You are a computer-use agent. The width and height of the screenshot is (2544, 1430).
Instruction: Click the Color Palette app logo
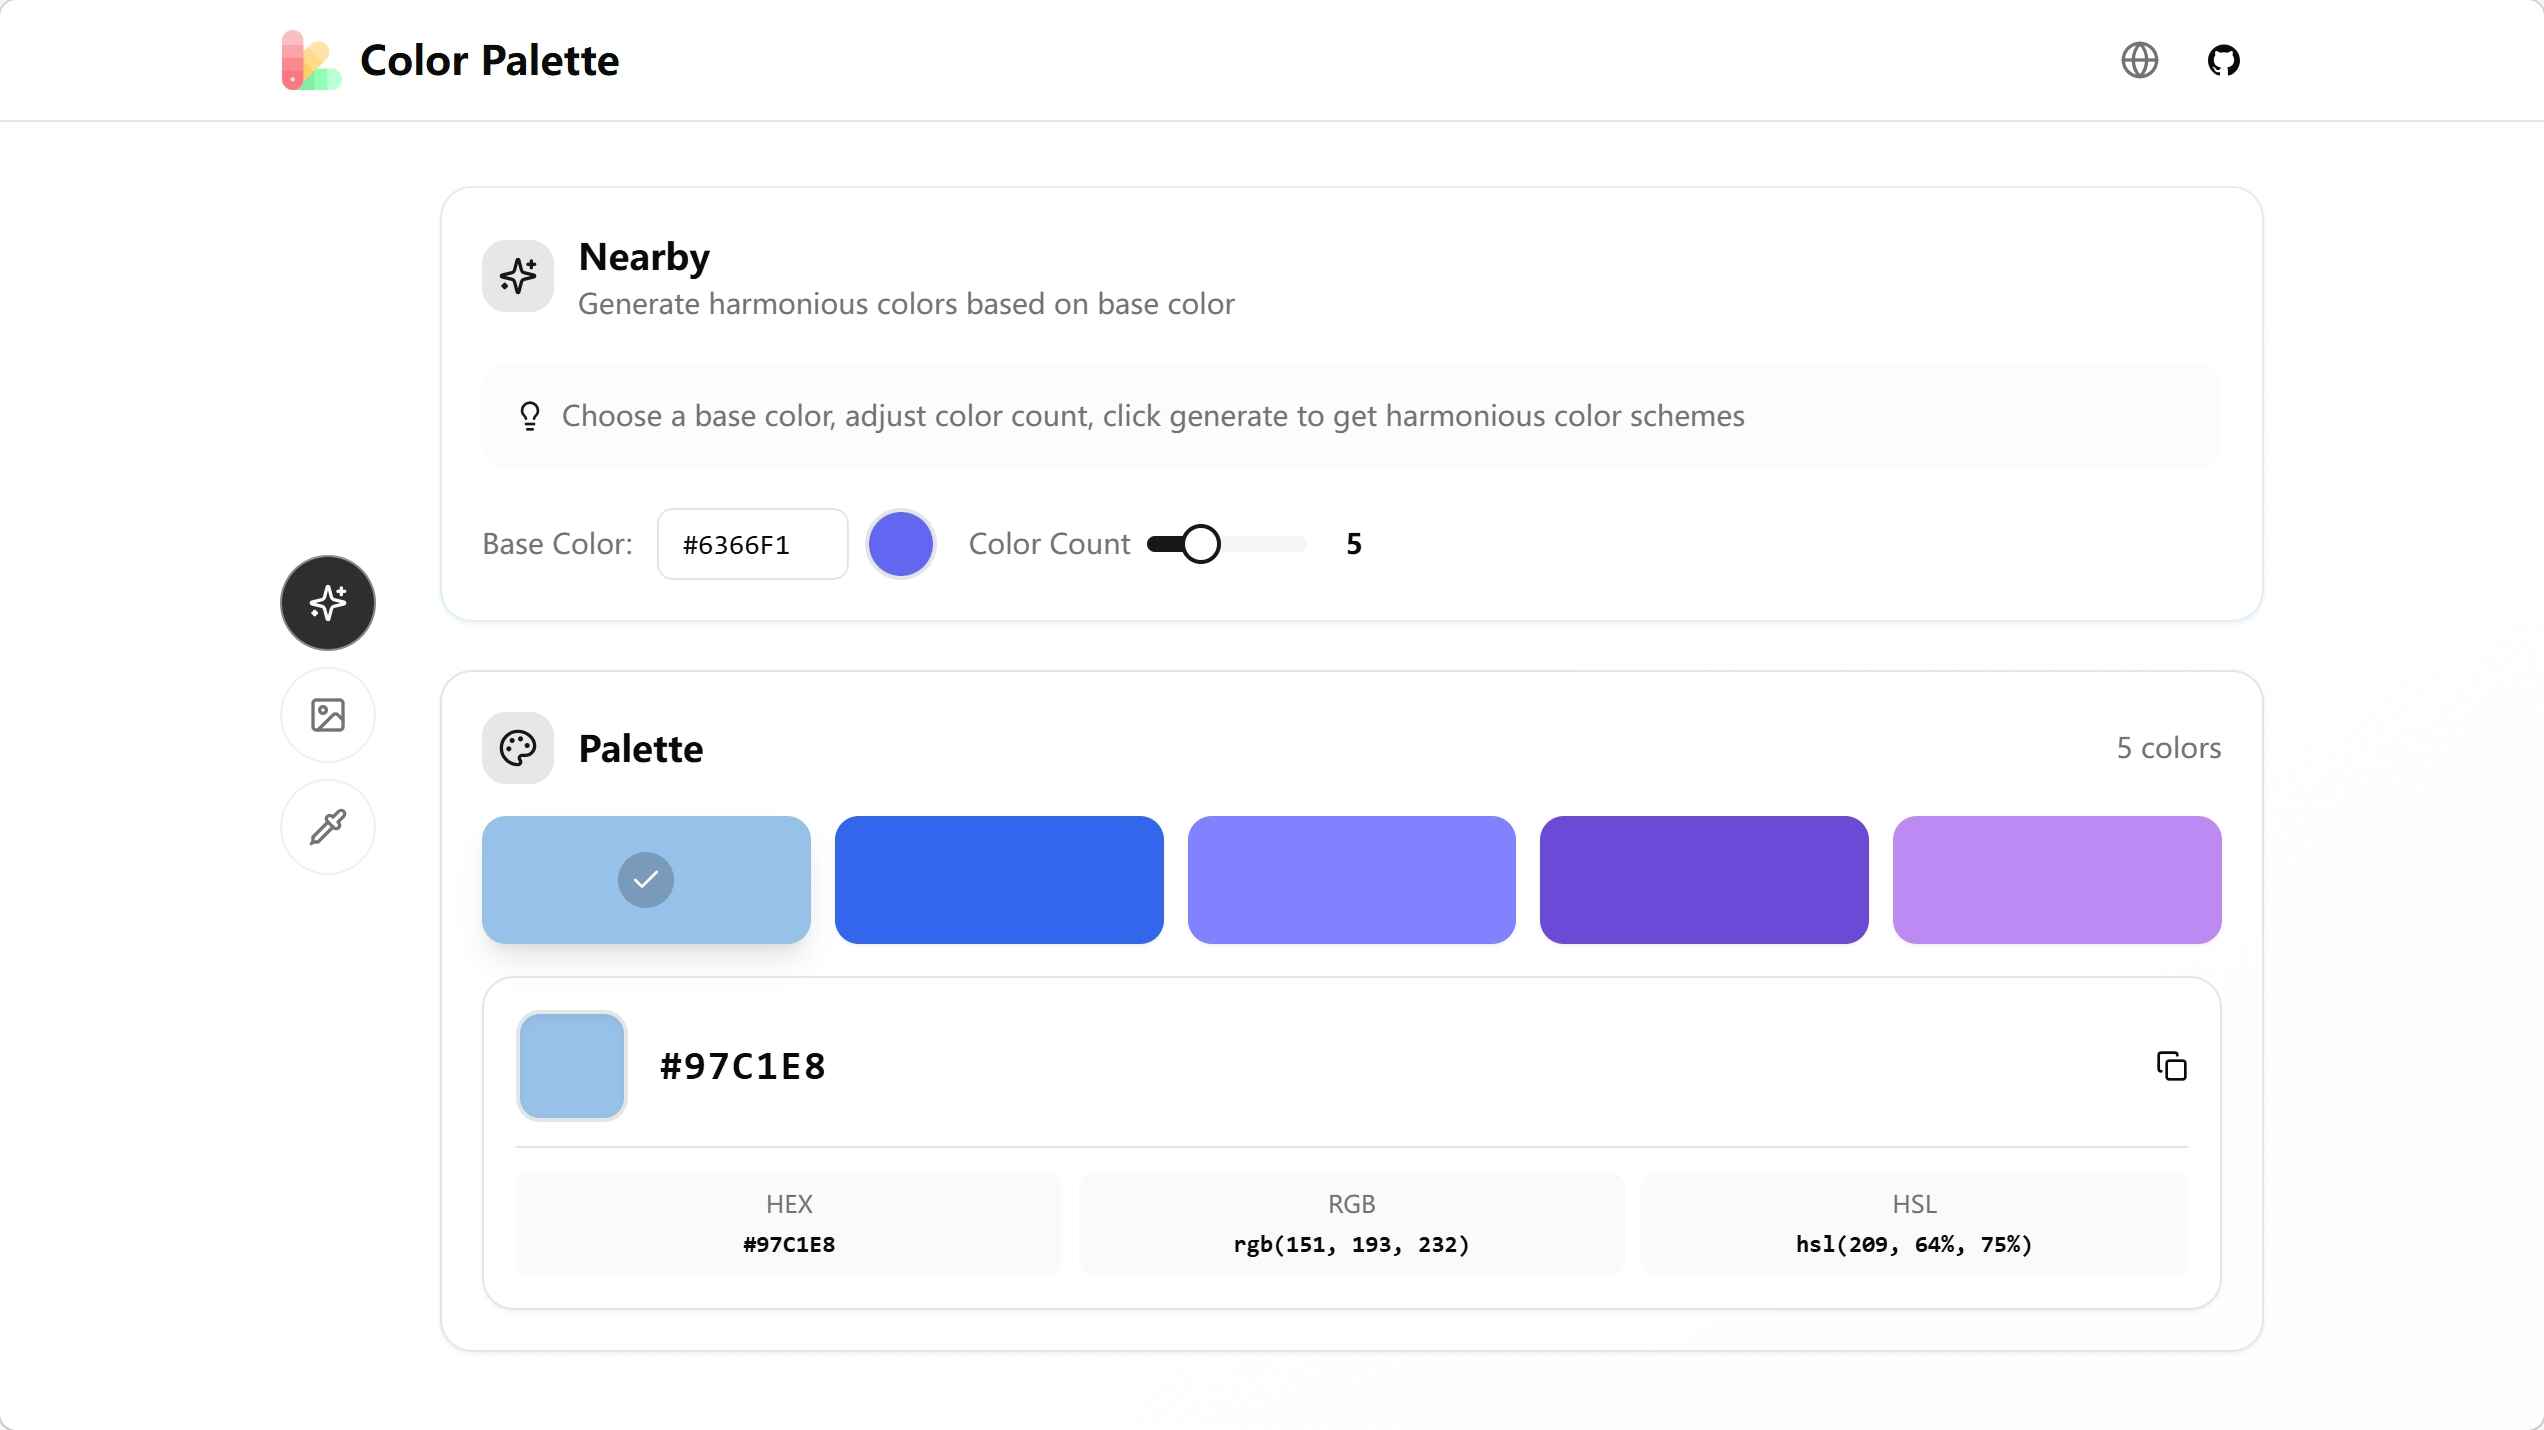[311, 60]
